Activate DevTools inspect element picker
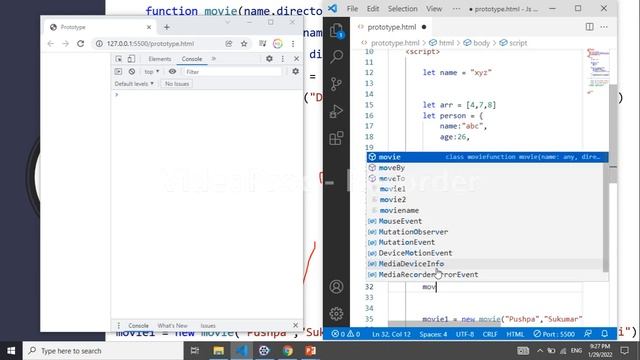 point(118,59)
